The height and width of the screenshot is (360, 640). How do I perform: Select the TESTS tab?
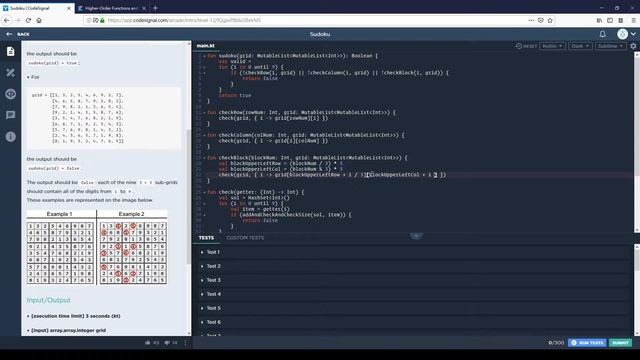pyautogui.click(x=206, y=238)
